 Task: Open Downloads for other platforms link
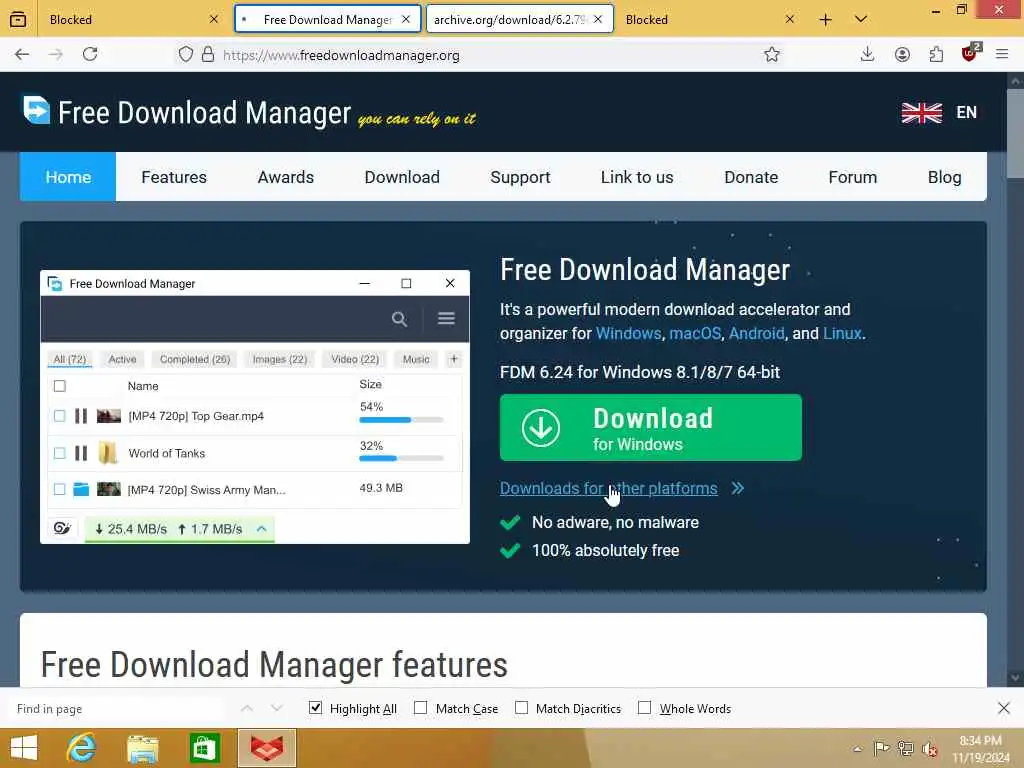(609, 488)
